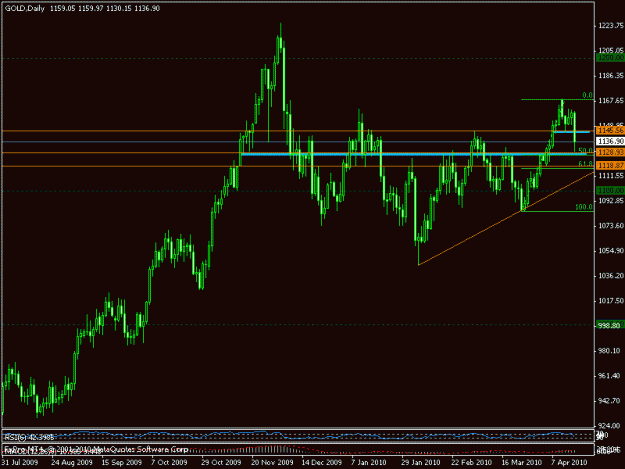The image size is (625, 469).
Task: Select the 1054.90 price axis label
Action: pyautogui.click(x=610, y=250)
